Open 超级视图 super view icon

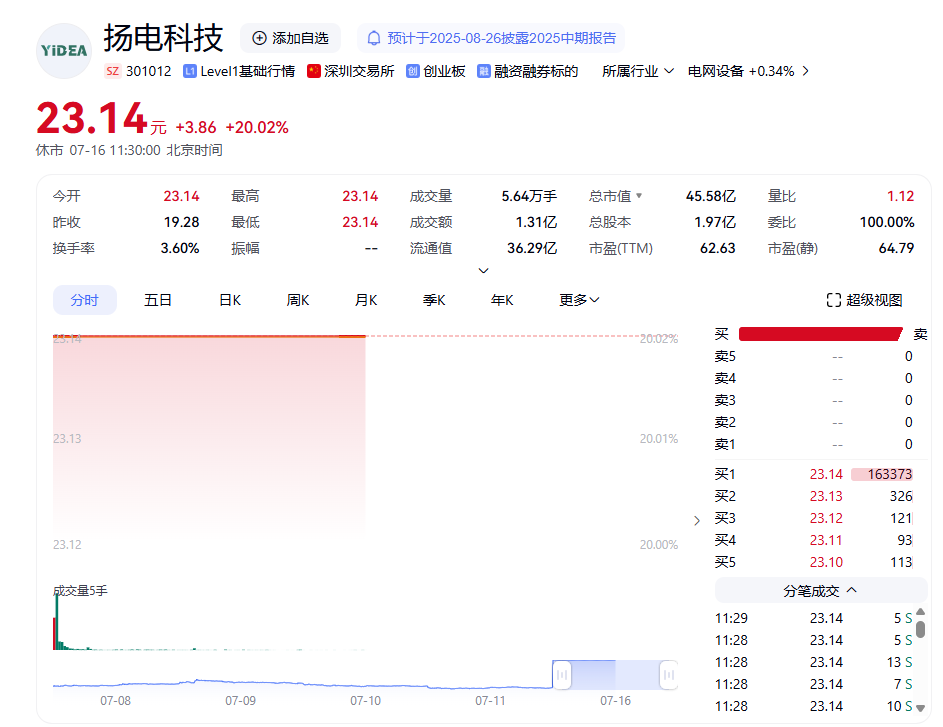pyautogui.click(x=834, y=300)
